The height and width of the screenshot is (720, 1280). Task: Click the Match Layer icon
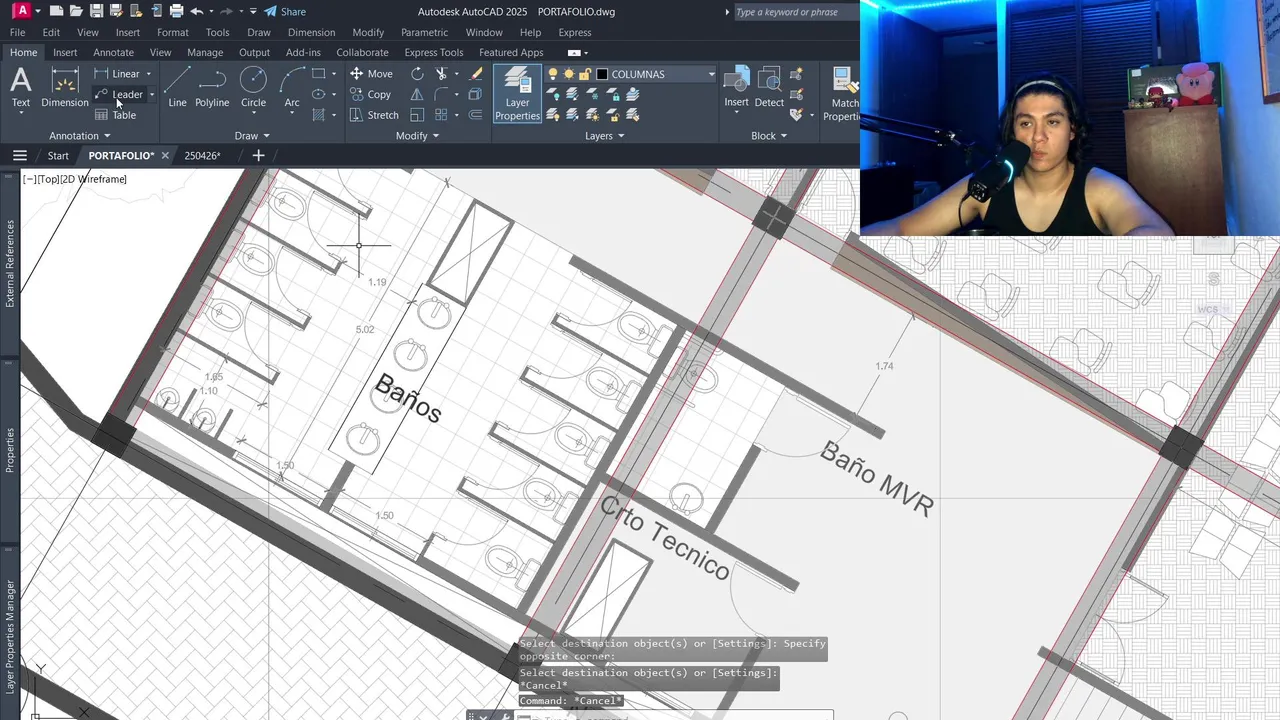pyautogui.click(x=632, y=115)
